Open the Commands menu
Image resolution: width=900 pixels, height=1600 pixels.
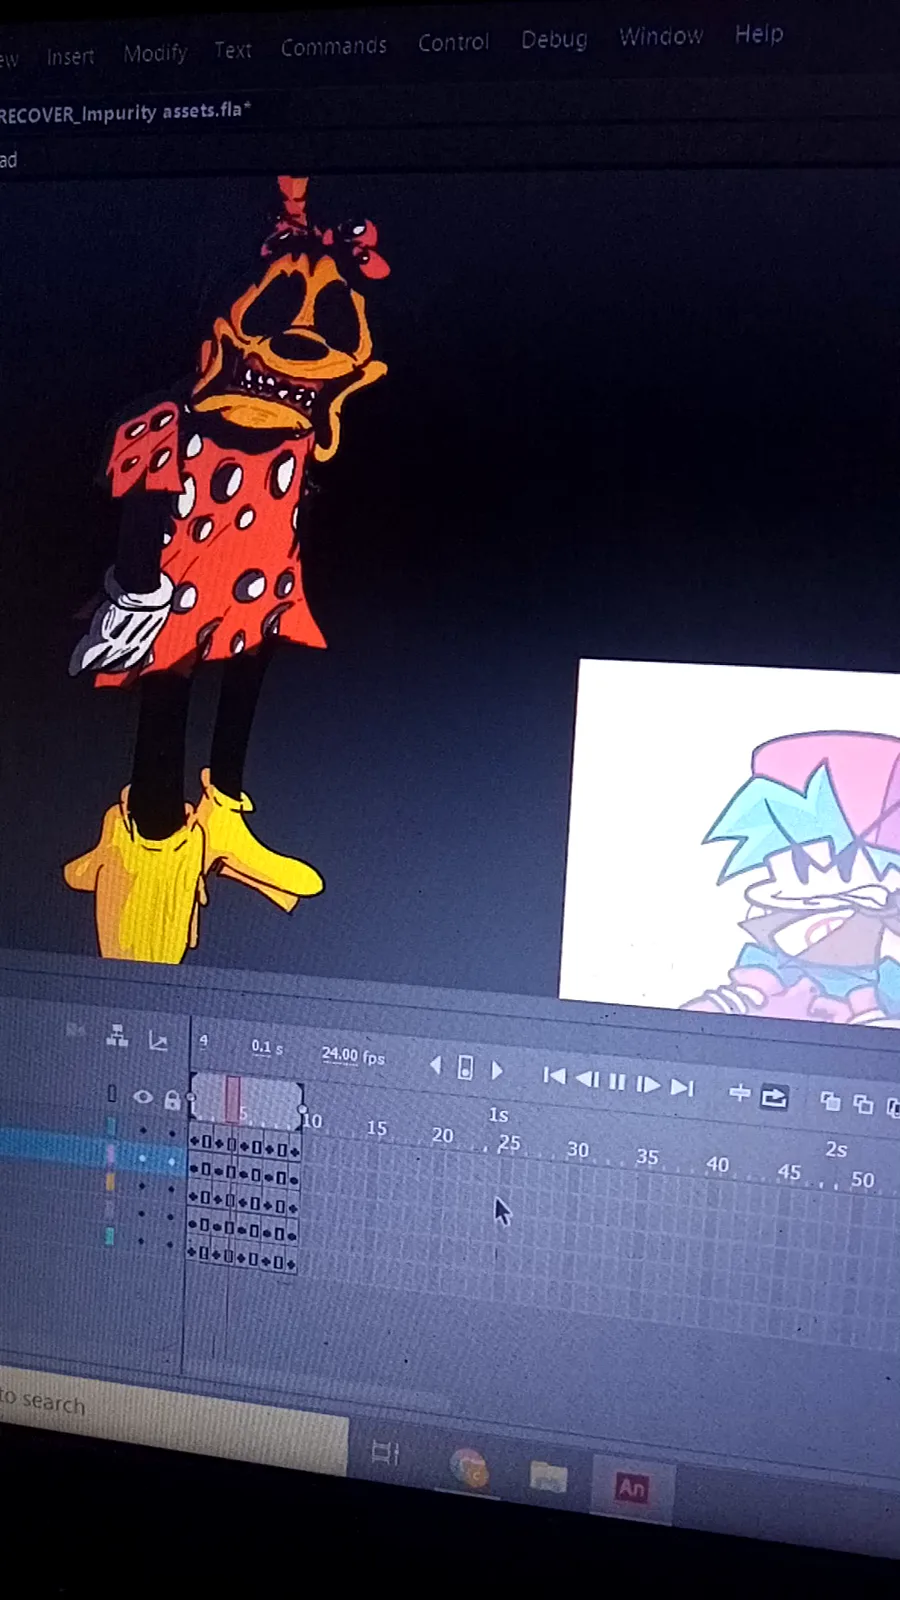[333, 46]
